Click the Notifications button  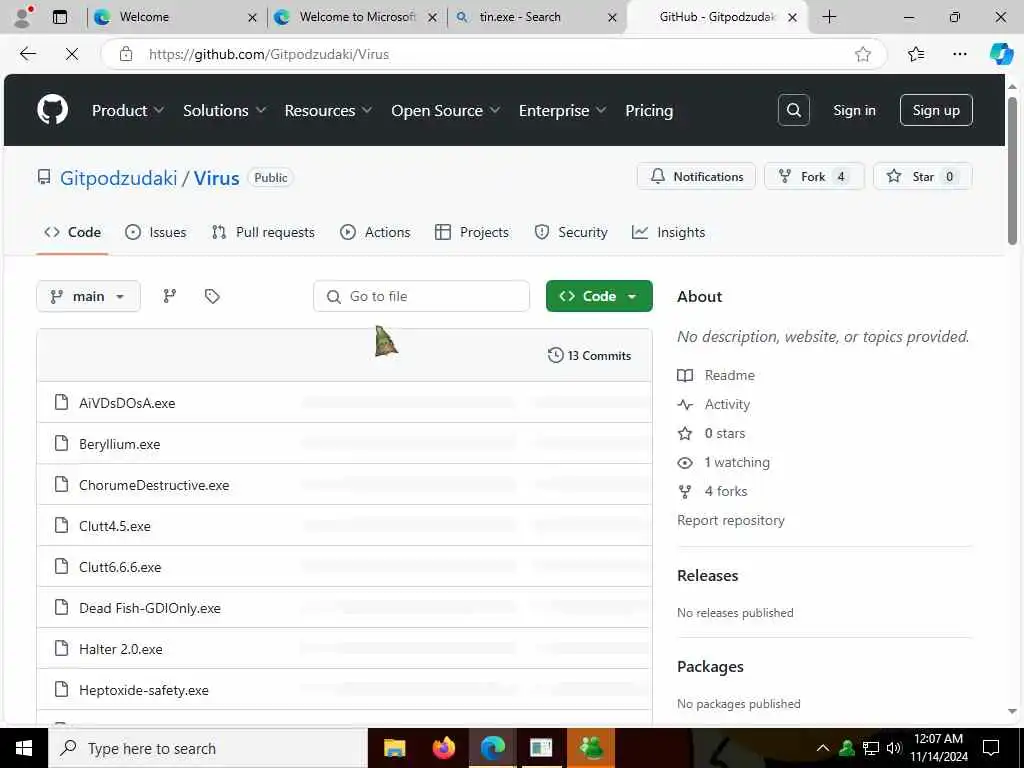[x=696, y=176]
